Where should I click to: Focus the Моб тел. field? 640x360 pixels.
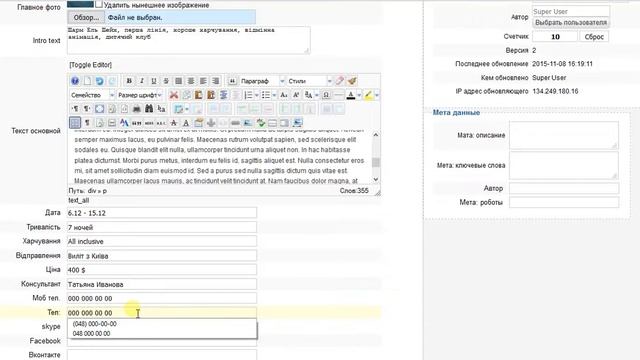[x=162, y=298]
